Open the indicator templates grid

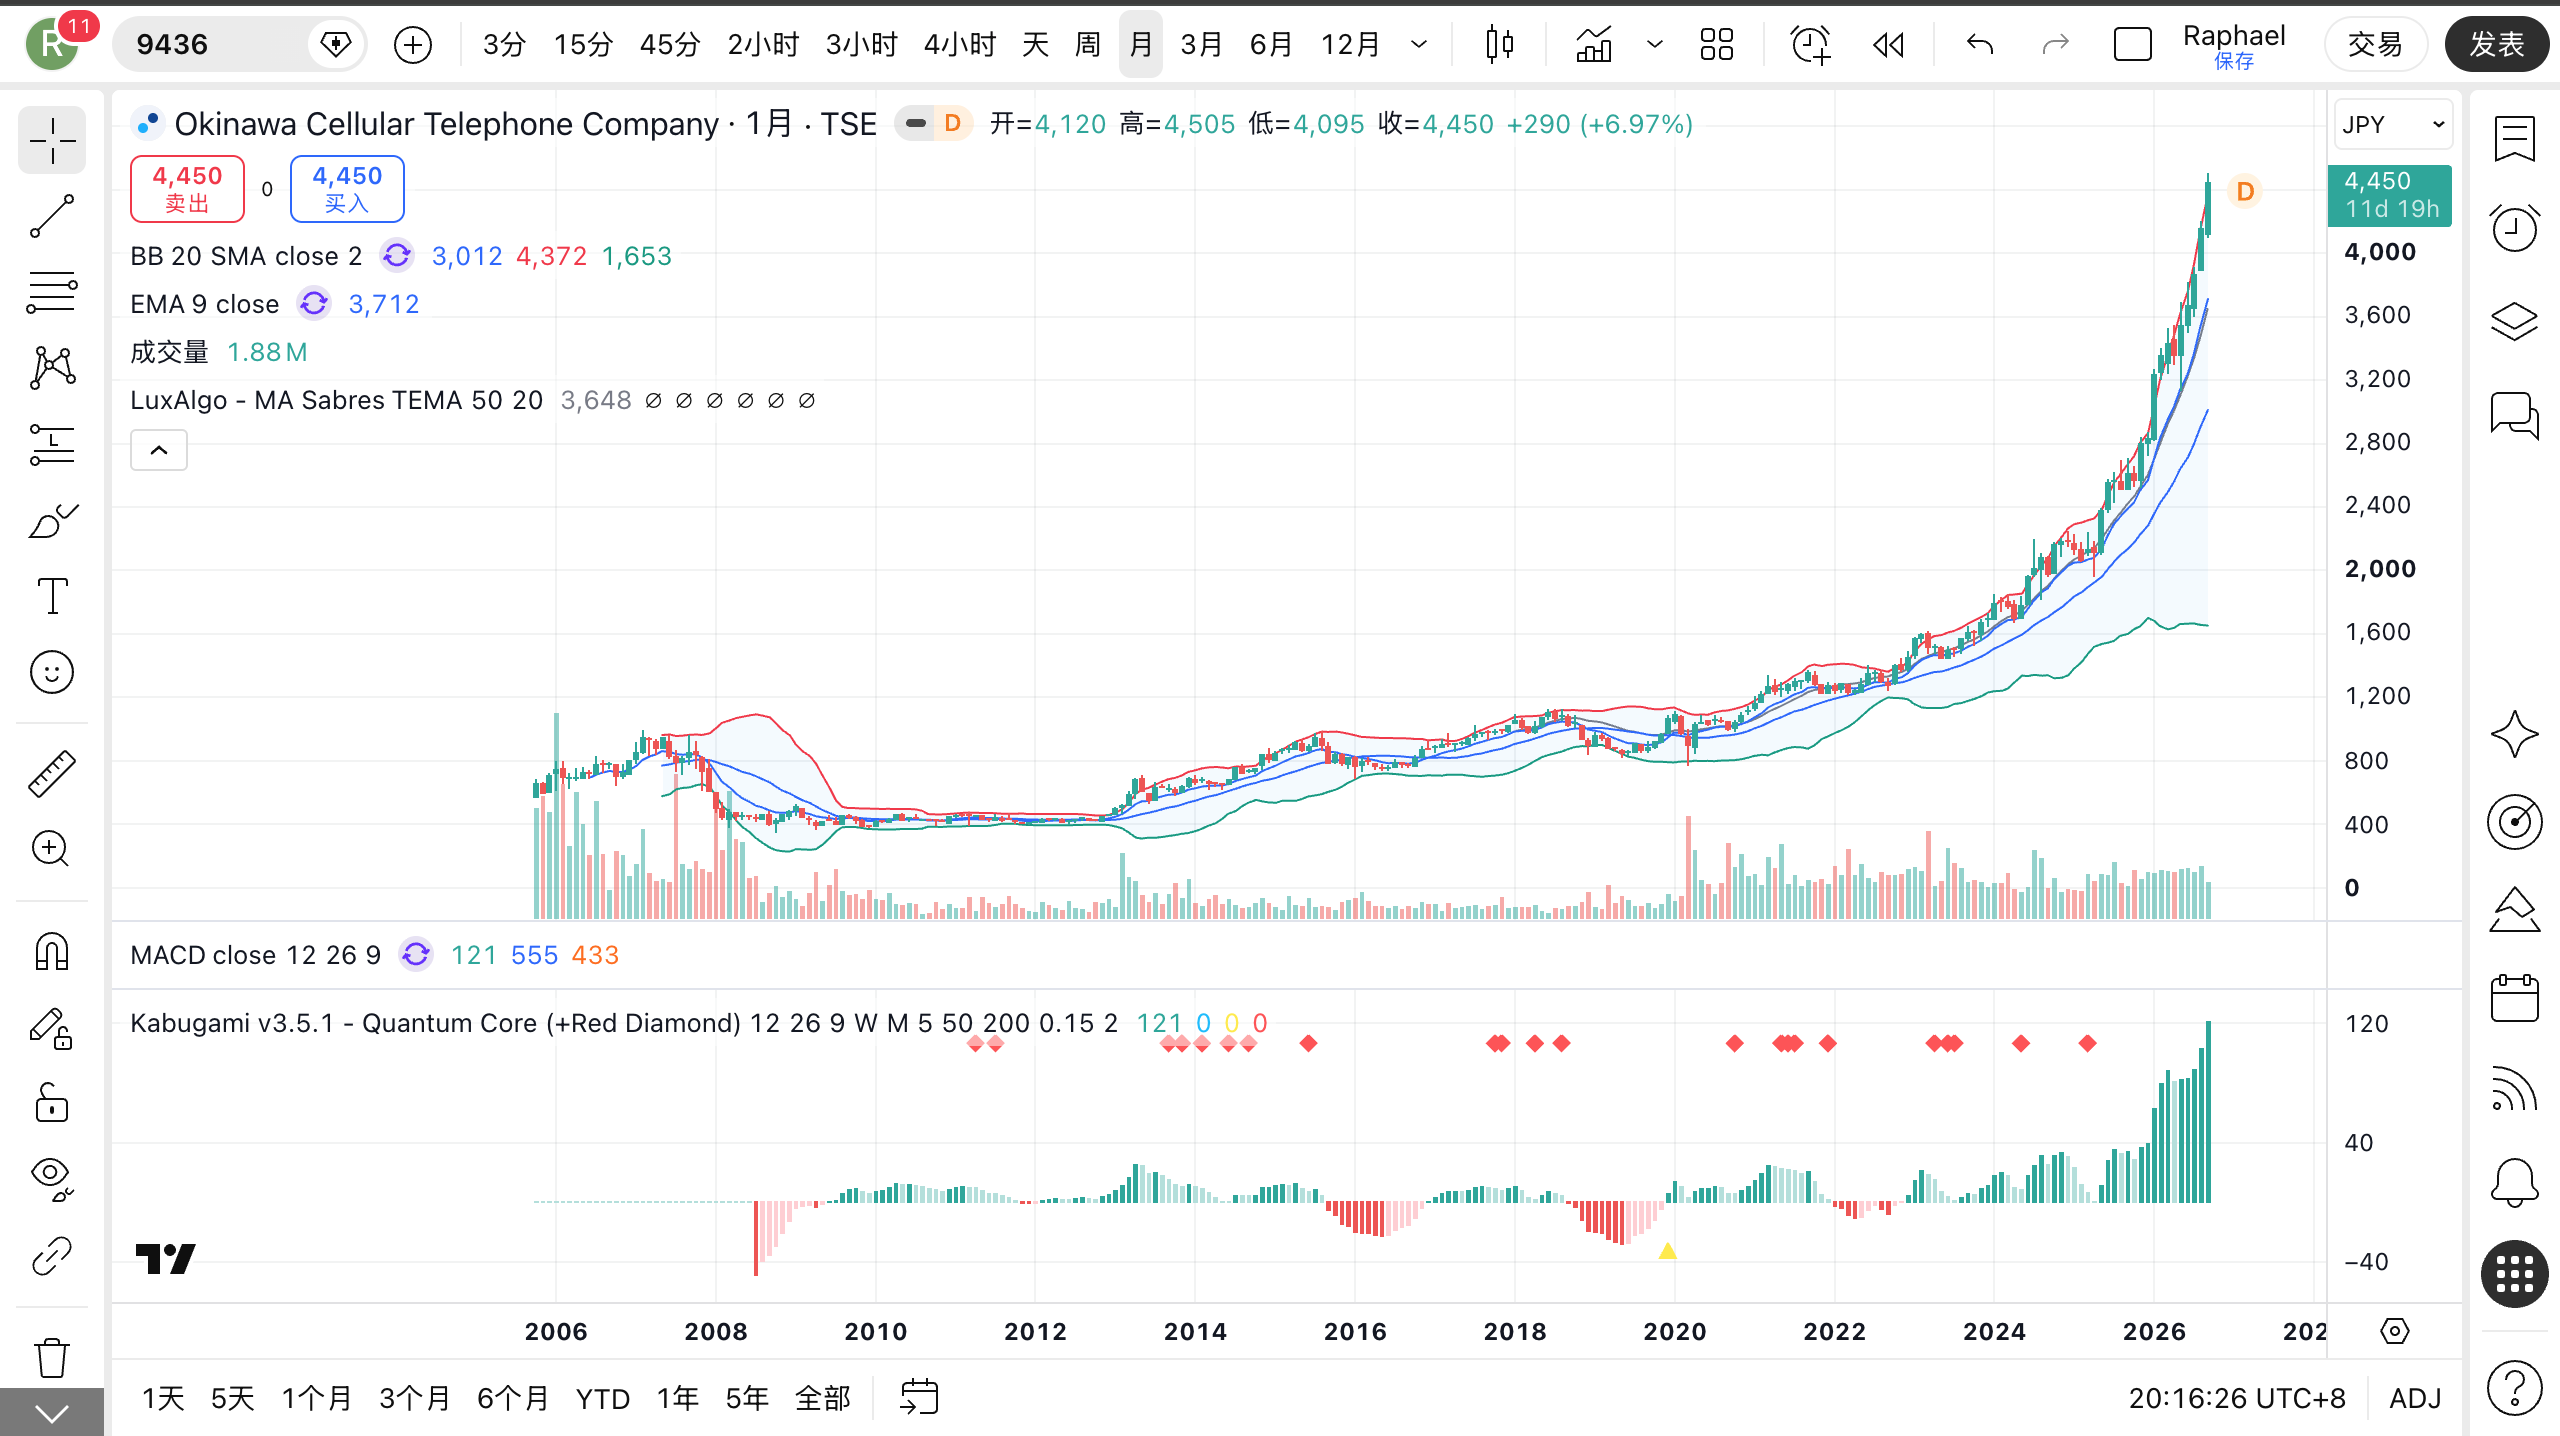coord(1717,44)
